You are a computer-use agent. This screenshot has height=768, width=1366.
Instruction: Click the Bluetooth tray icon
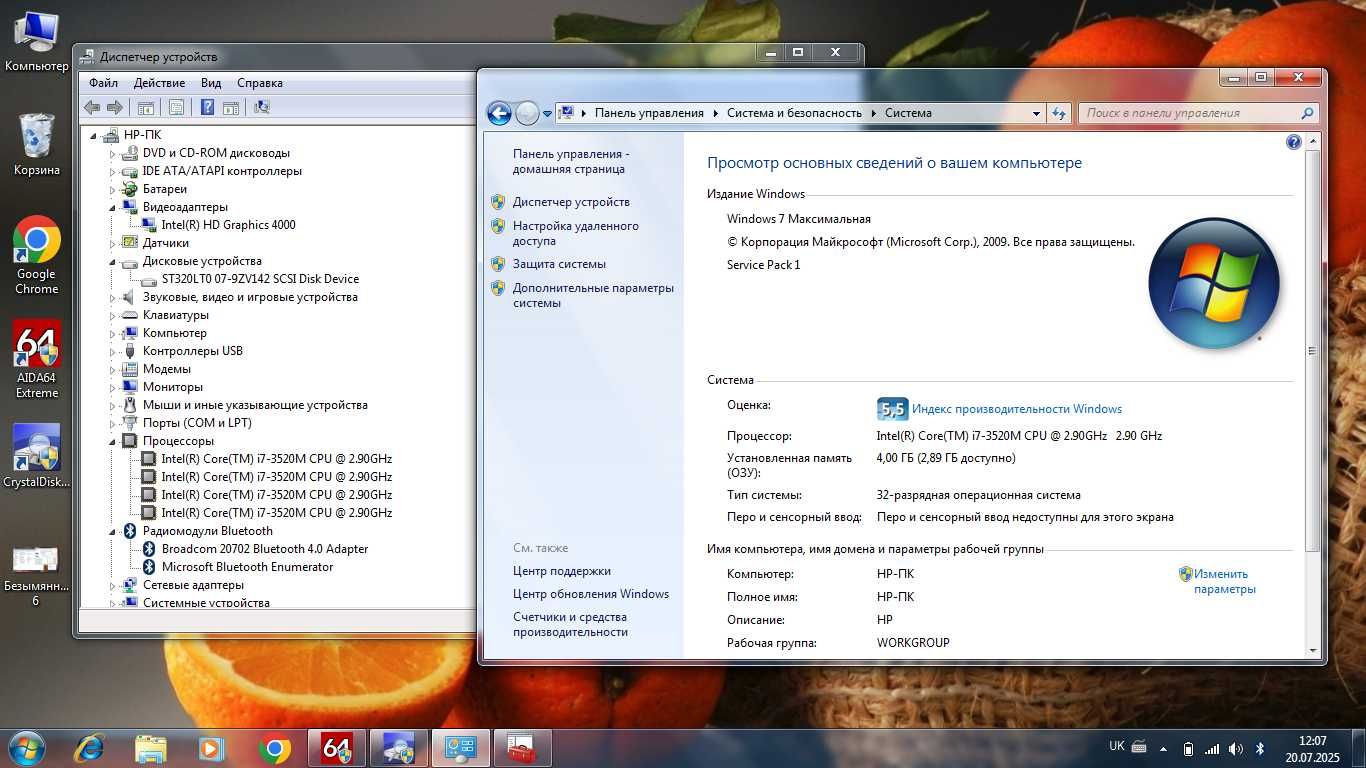tap(1260, 748)
